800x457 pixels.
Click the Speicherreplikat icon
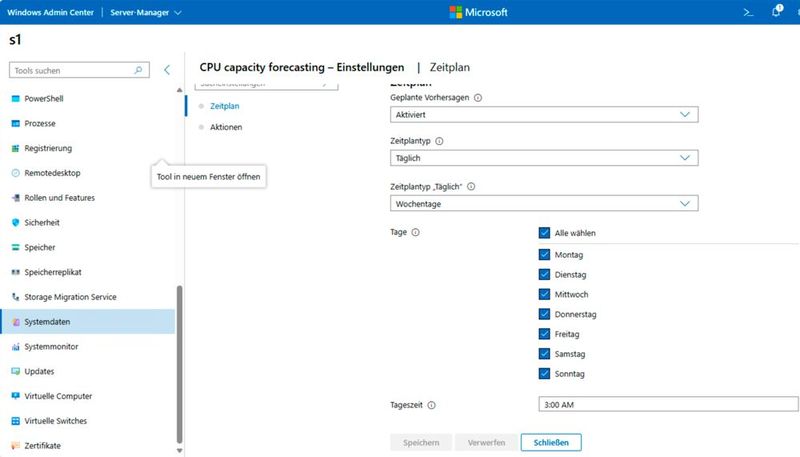(15, 272)
